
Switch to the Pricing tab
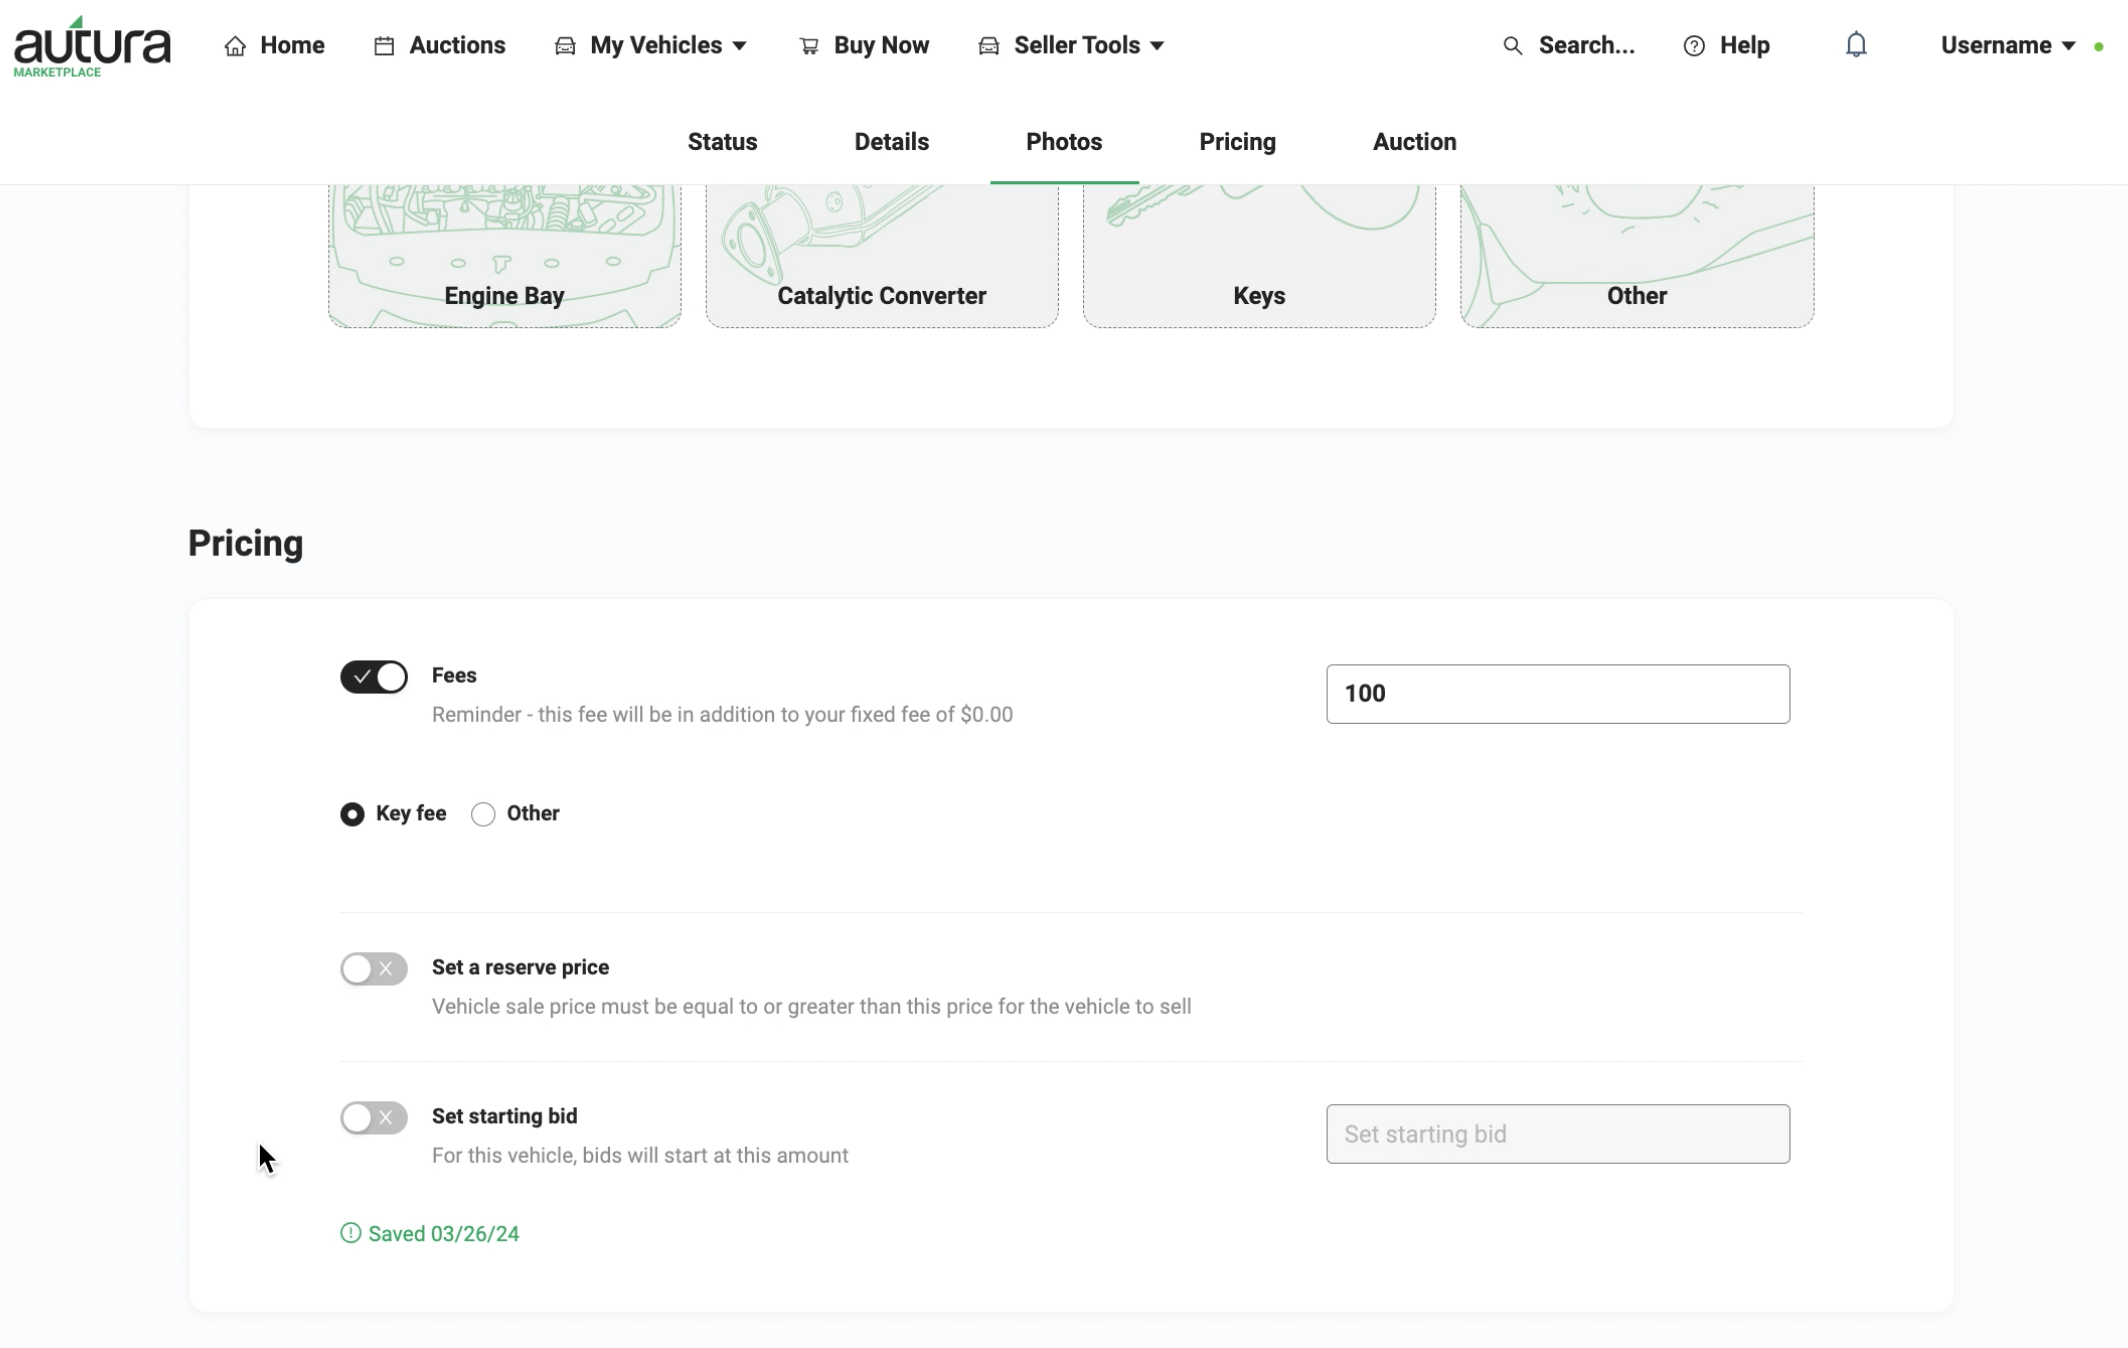pyautogui.click(x=1237, y=142)
